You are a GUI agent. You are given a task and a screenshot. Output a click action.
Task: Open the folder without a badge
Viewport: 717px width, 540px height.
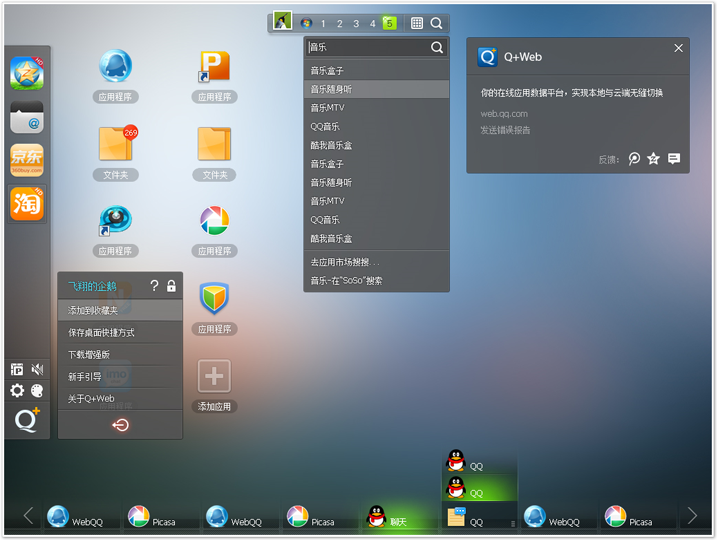(214, 144)
